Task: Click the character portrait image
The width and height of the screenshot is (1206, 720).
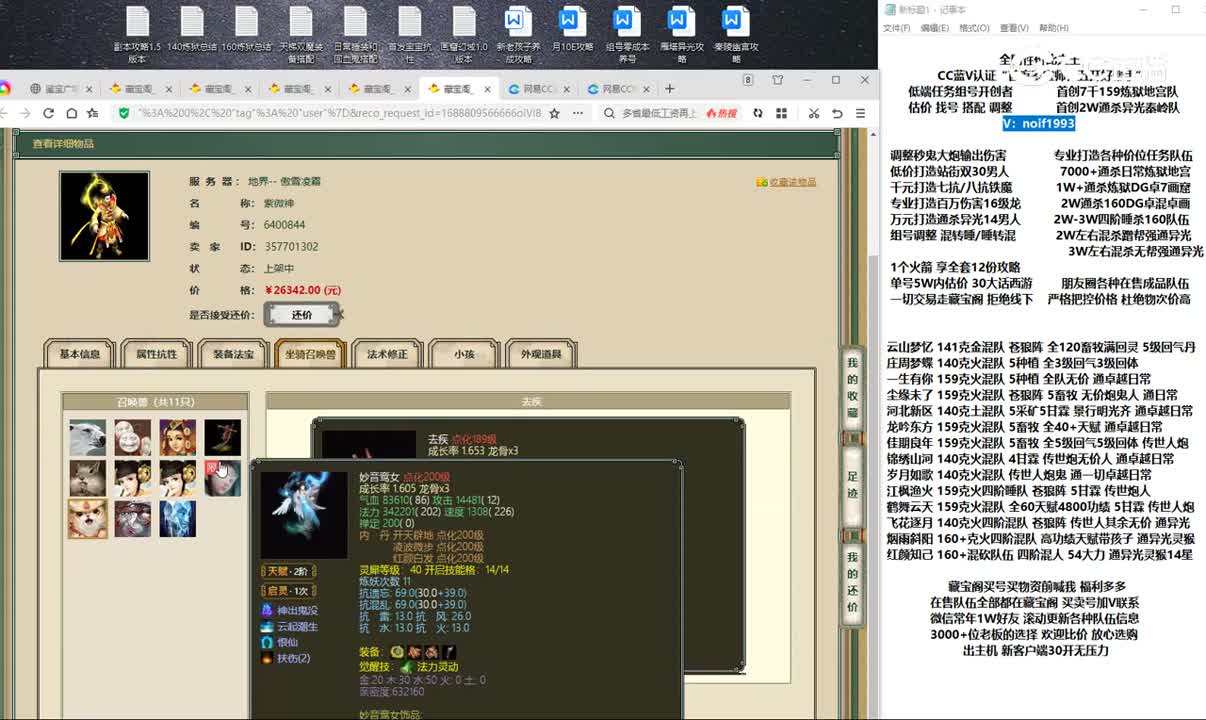Action: pyautogui.click(x=104, y=216)
